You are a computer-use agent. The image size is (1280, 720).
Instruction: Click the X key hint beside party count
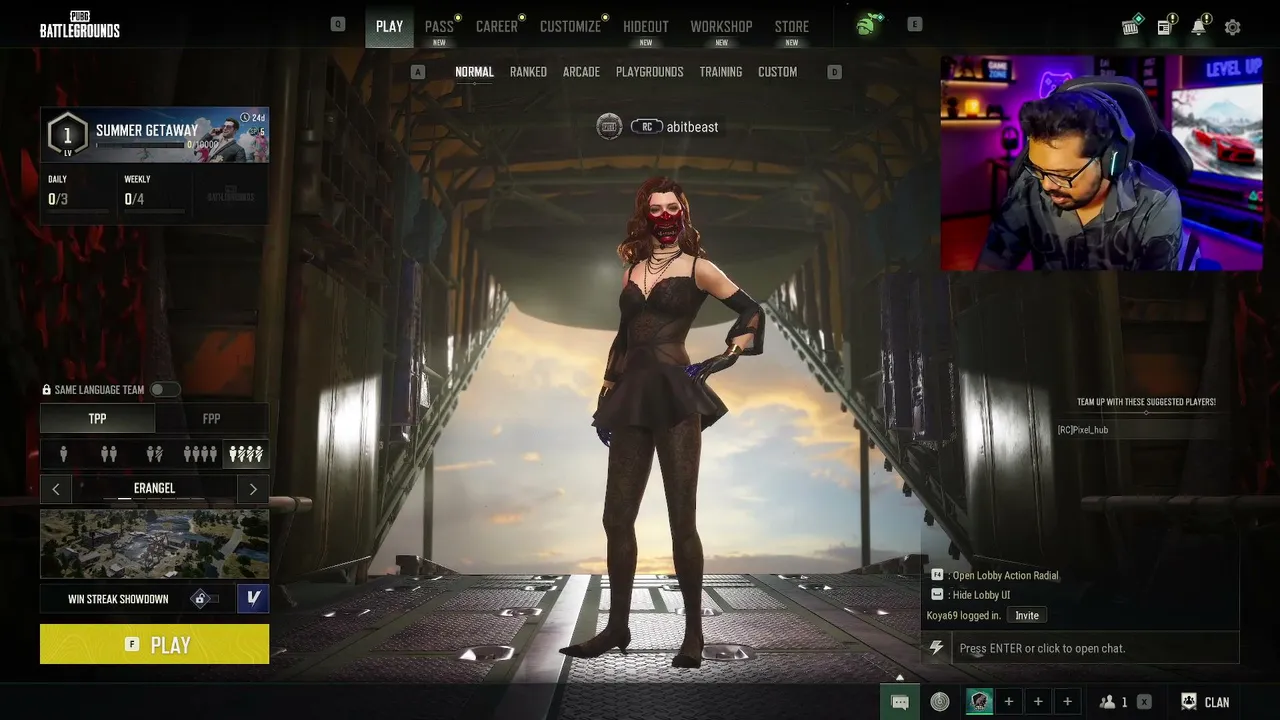click(x=1144, y=702)
